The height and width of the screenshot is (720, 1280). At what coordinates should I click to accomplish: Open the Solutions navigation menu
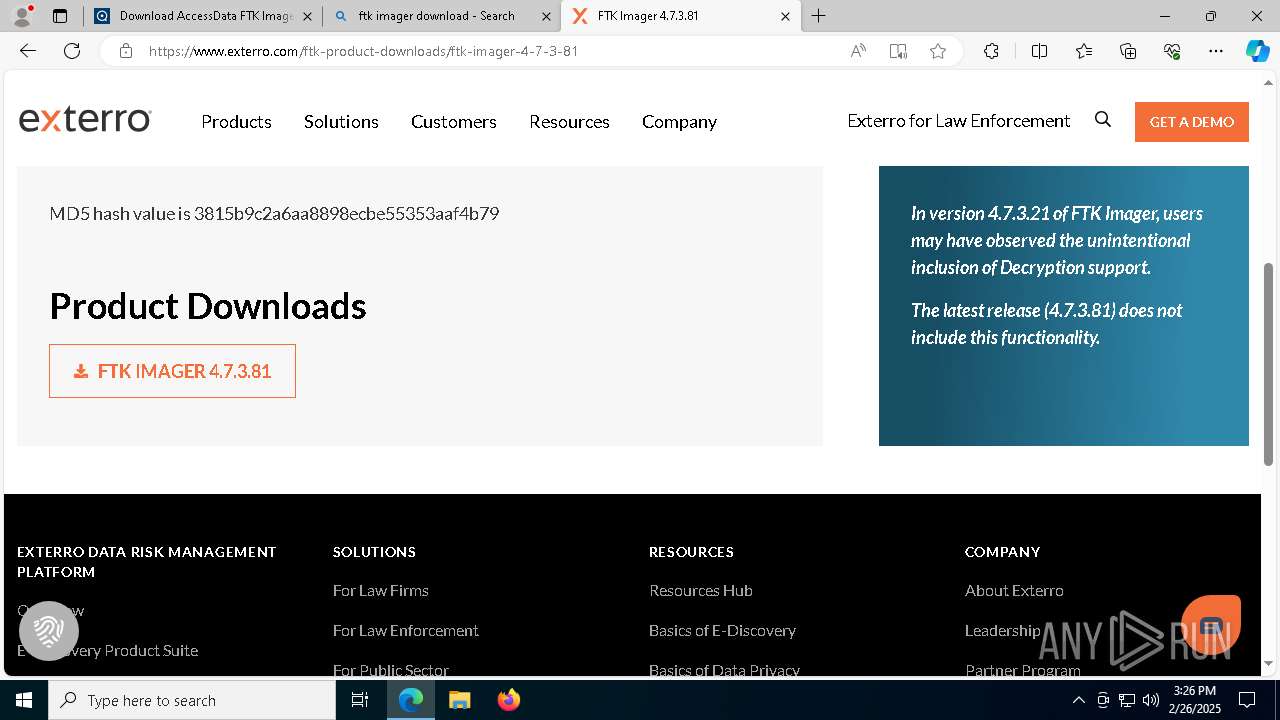pos(341,121)
